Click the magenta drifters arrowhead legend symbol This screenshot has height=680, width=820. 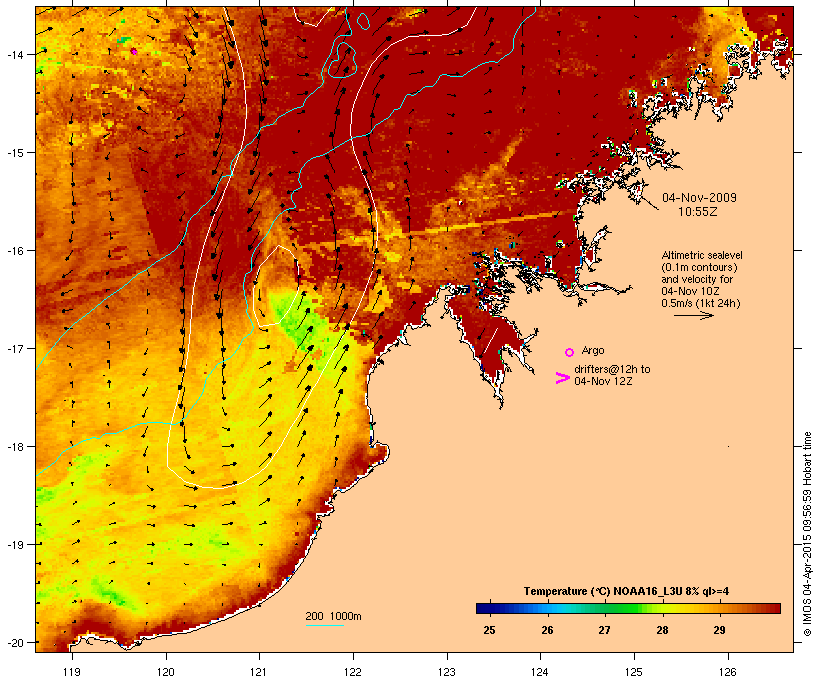[563, 378]
